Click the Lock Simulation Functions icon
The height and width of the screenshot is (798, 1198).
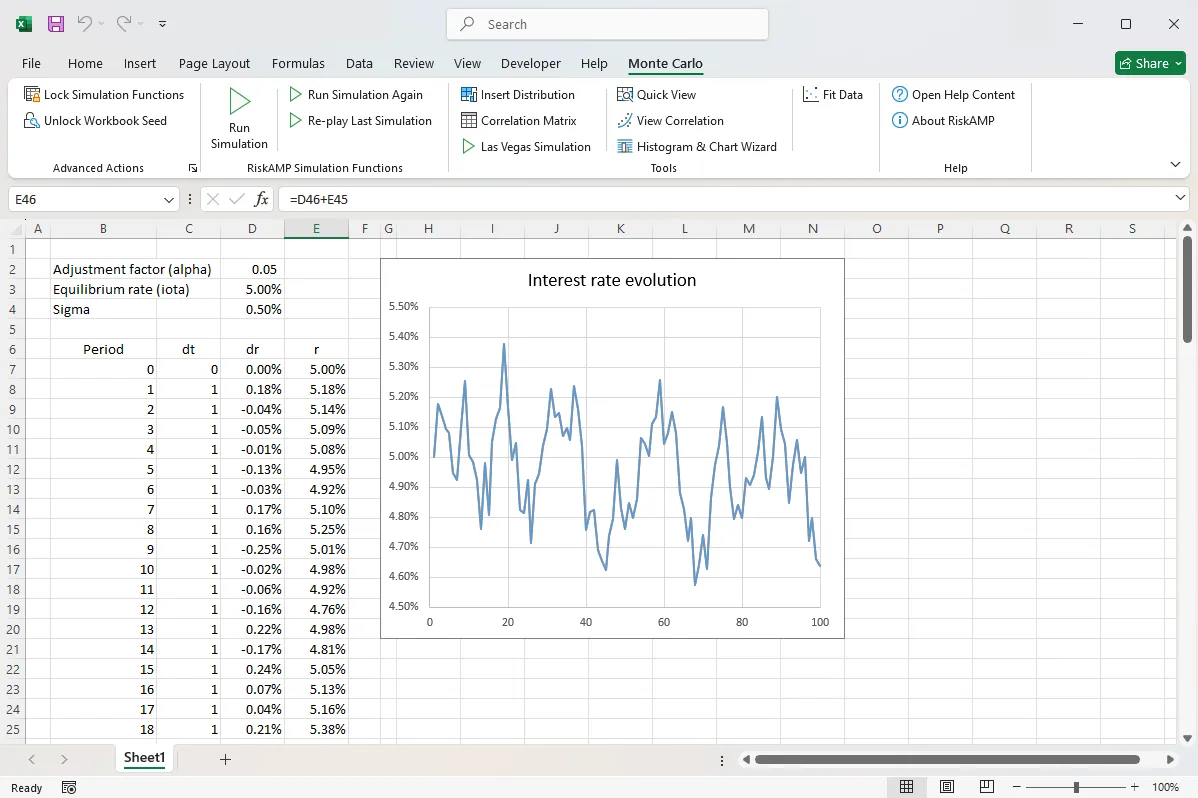(29, 94)
